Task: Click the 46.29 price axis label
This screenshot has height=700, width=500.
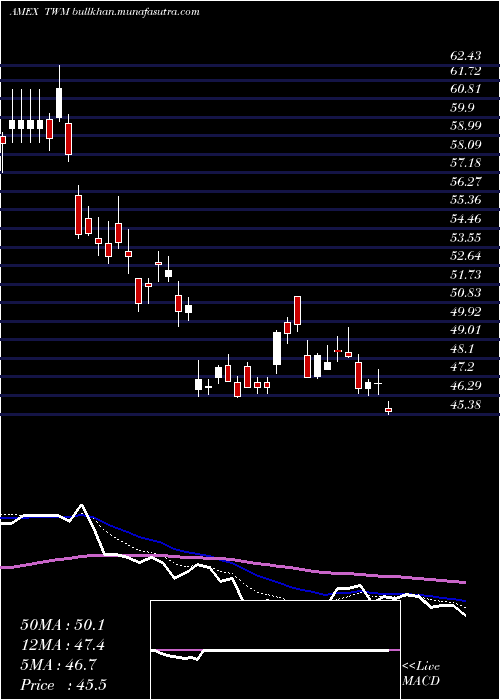Action: pyautogui.click(x=466, y=385)
